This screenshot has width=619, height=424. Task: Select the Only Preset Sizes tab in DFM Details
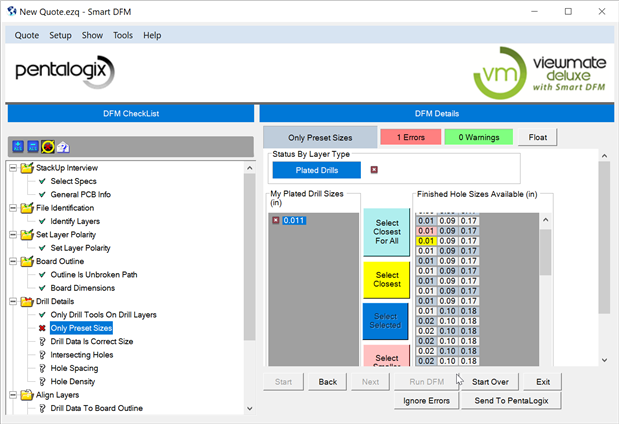click(320, 137)
